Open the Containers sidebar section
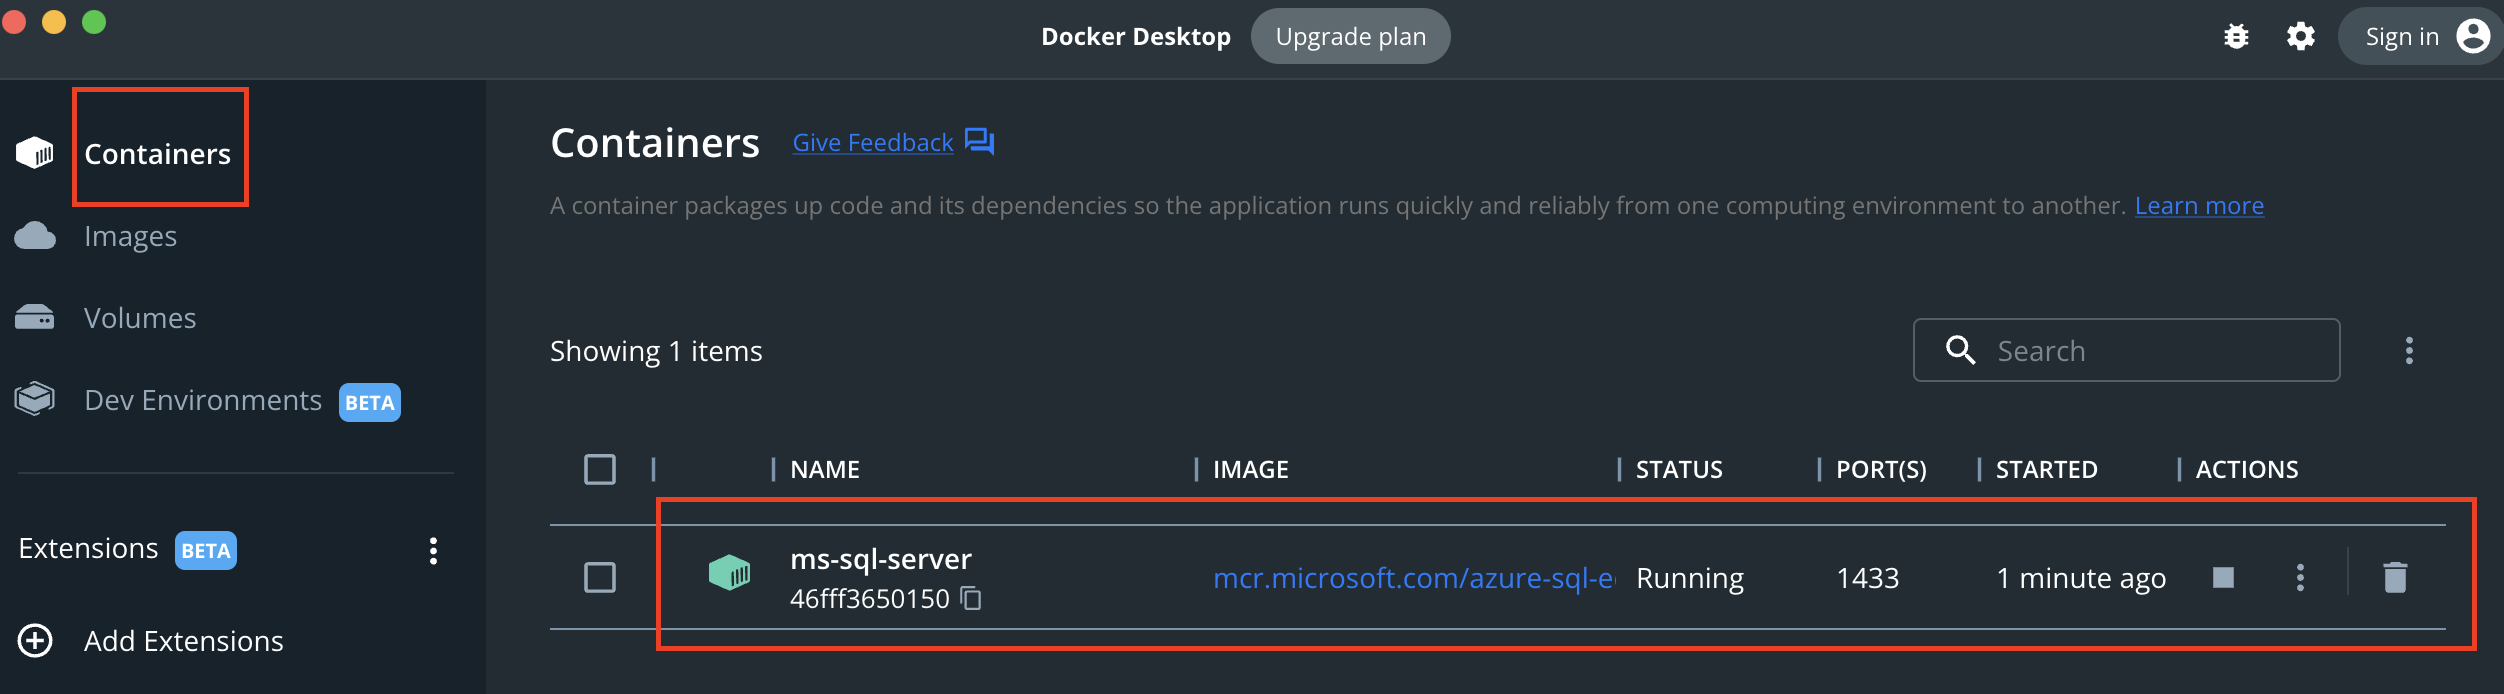Screen dimensions: 2504x694 [157, 153]
